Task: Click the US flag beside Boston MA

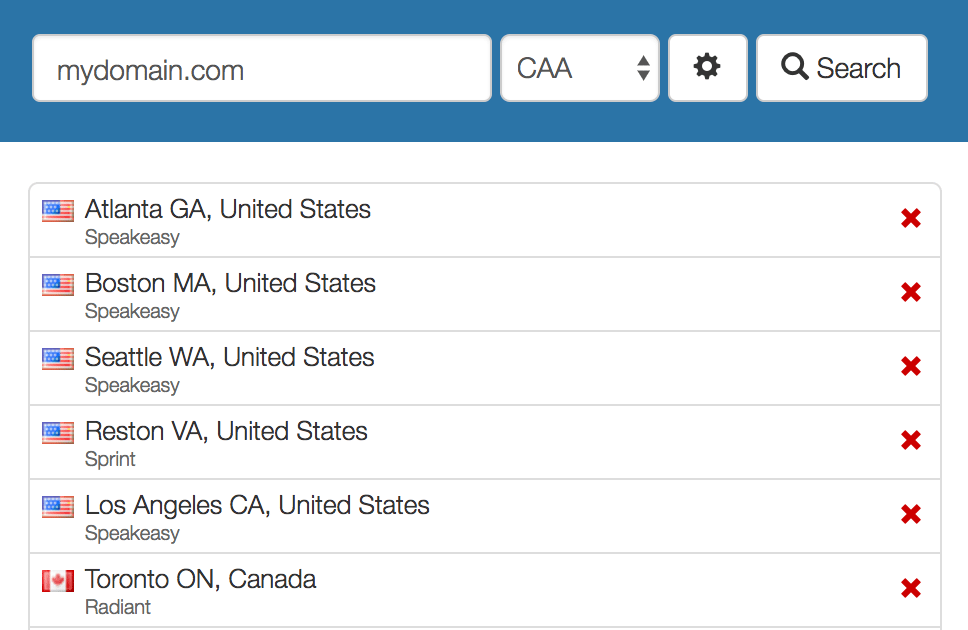Action: [58, 285]
